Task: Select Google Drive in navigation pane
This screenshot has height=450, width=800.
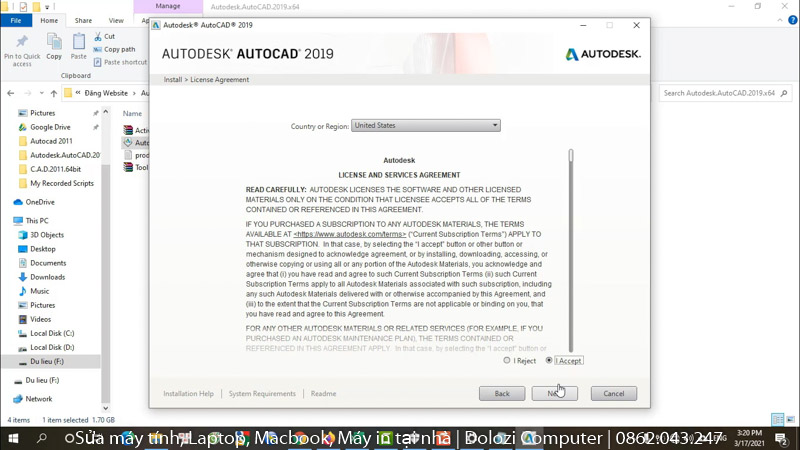Action: (50, 127)
